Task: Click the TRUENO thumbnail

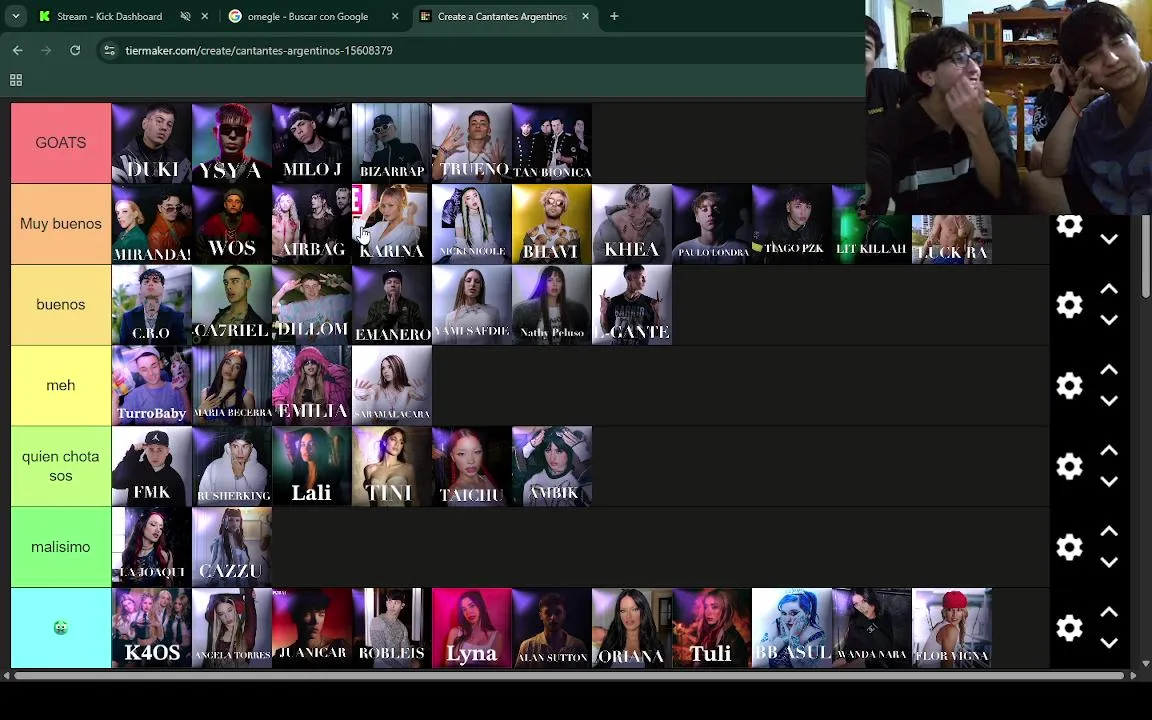Action: click(472, 143)
